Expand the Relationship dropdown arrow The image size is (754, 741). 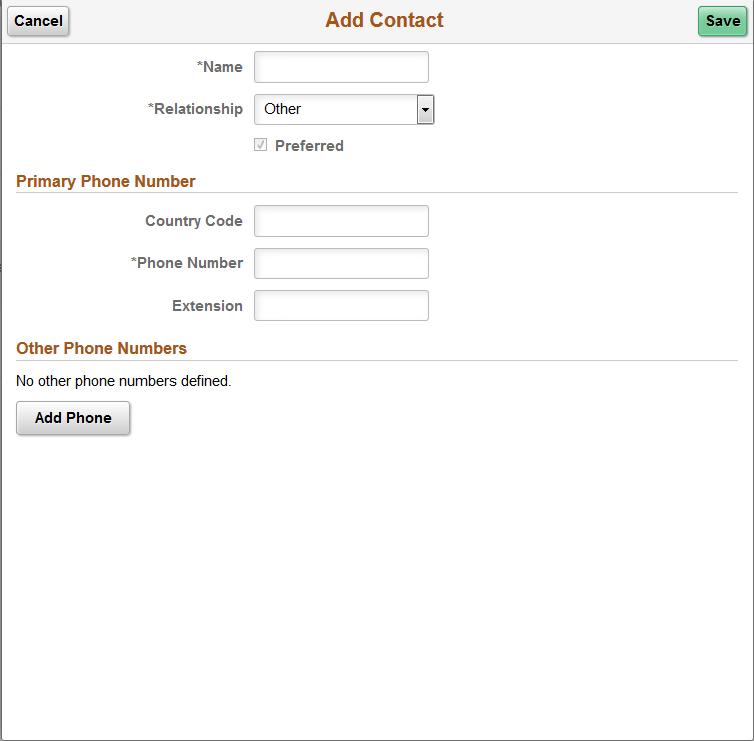click(x=425, y=110)
